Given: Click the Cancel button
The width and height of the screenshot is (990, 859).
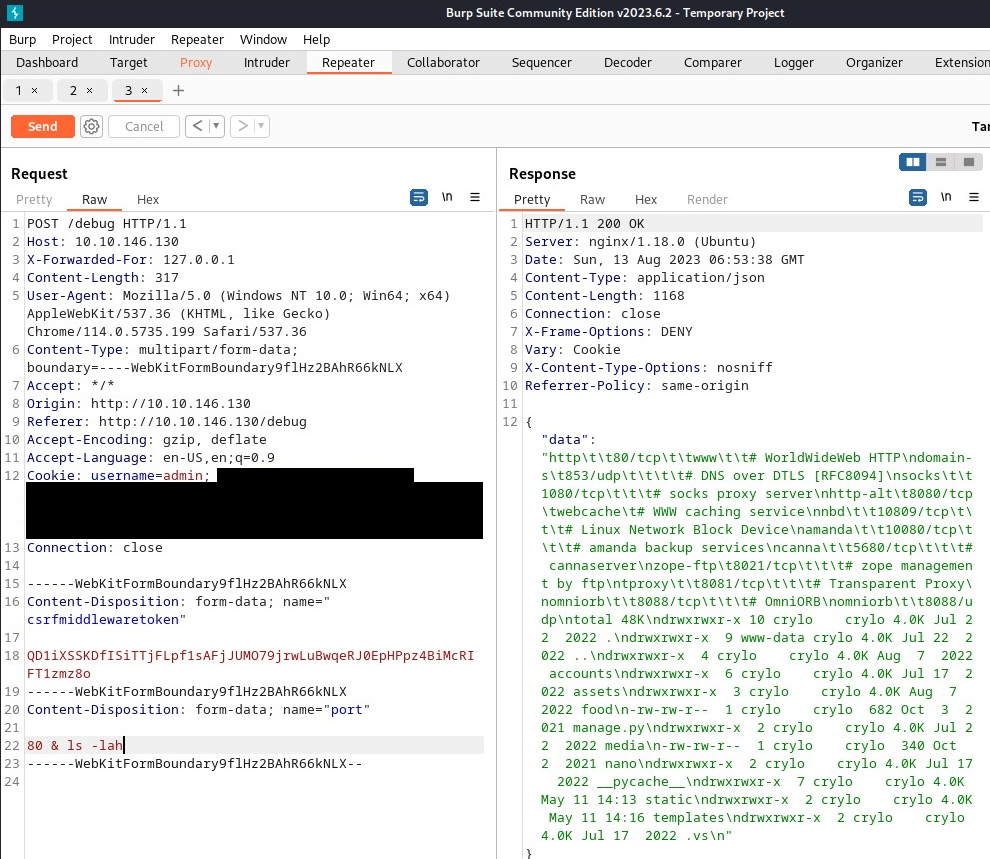Looking at the screenshot, I should click(x=144, y=126).
